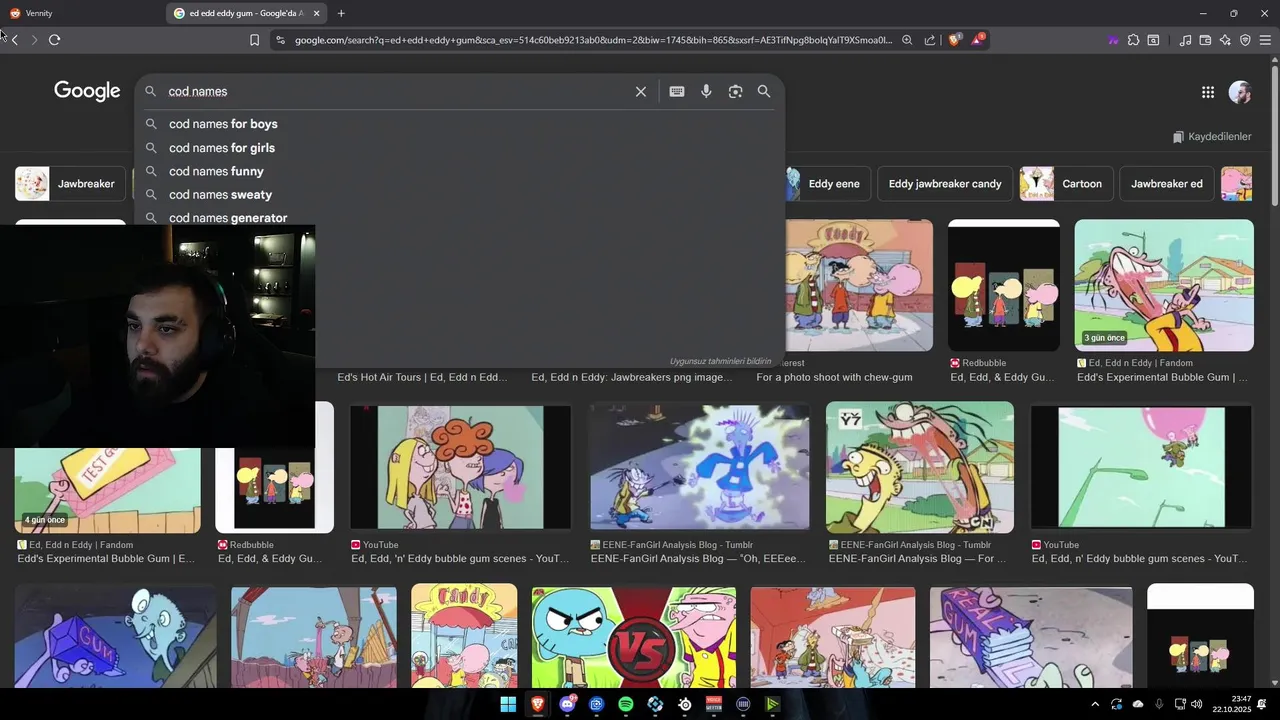
Task: Open chew-gum photo shoot image thumbnail
Action: click(860, 285)
